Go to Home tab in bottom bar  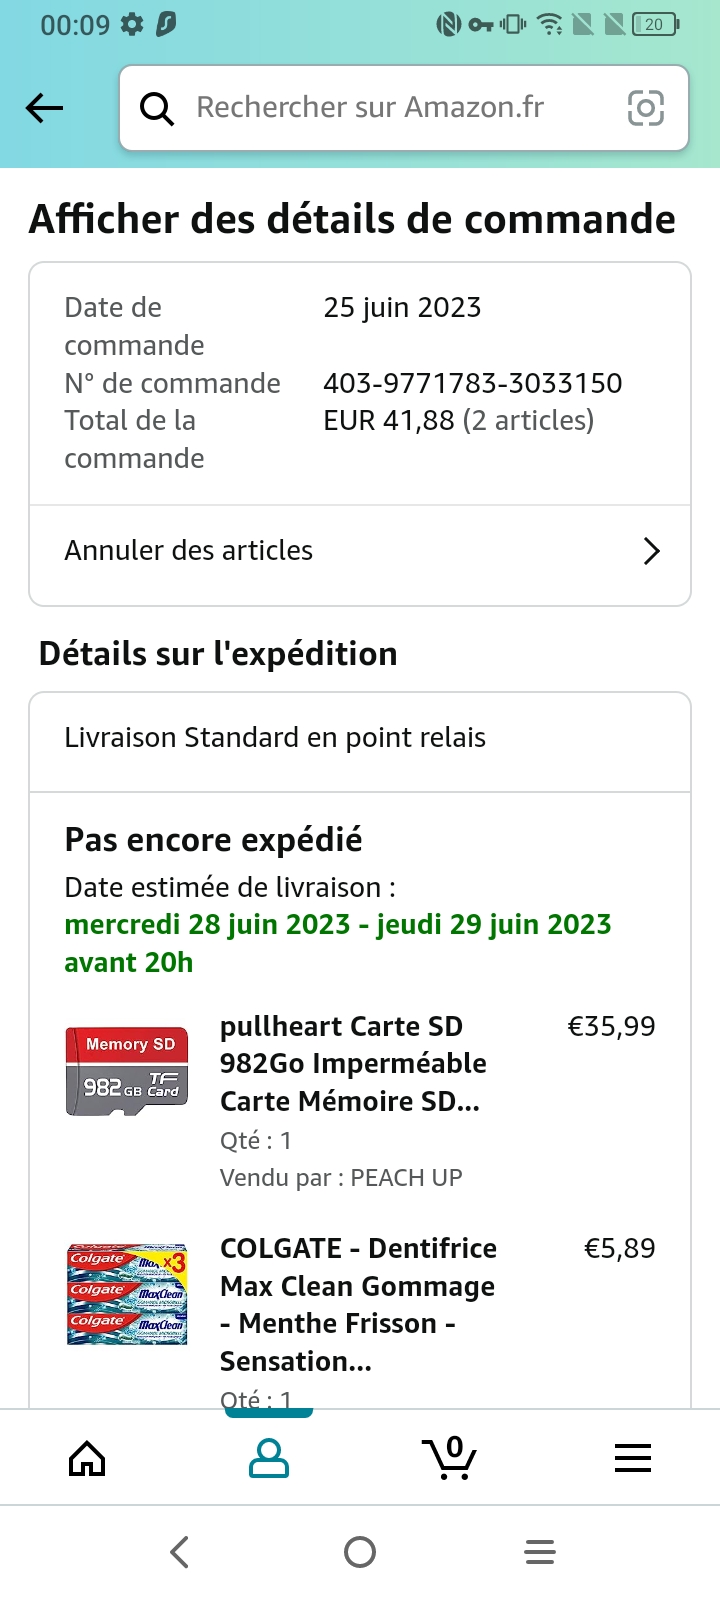coord(87,1458)
